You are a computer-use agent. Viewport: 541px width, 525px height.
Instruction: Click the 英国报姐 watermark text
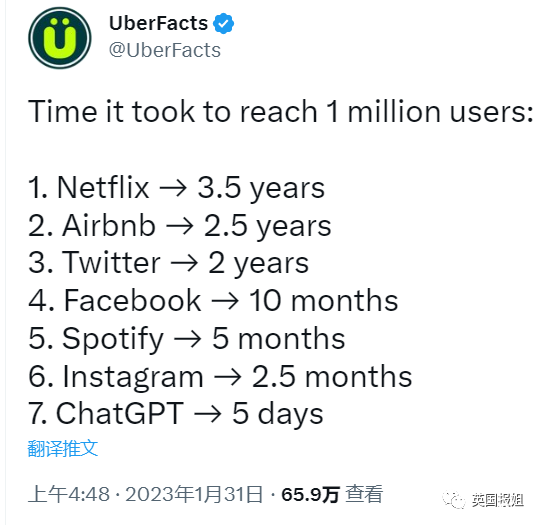[x=498, y=500]
